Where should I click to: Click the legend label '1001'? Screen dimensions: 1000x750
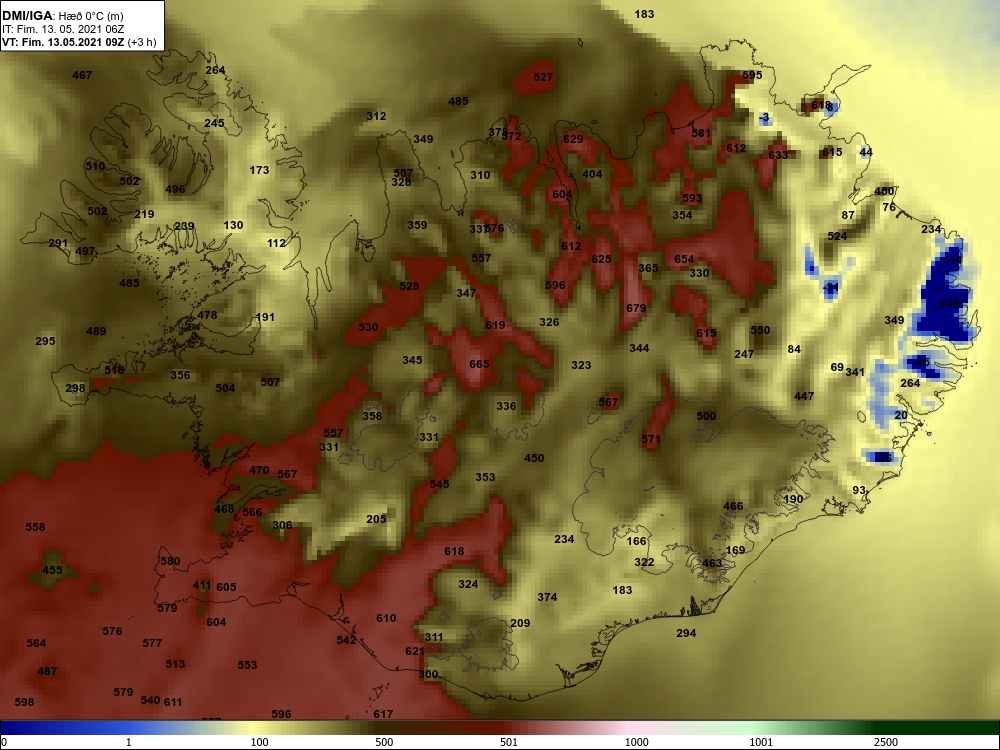click(x=761, y=742)
